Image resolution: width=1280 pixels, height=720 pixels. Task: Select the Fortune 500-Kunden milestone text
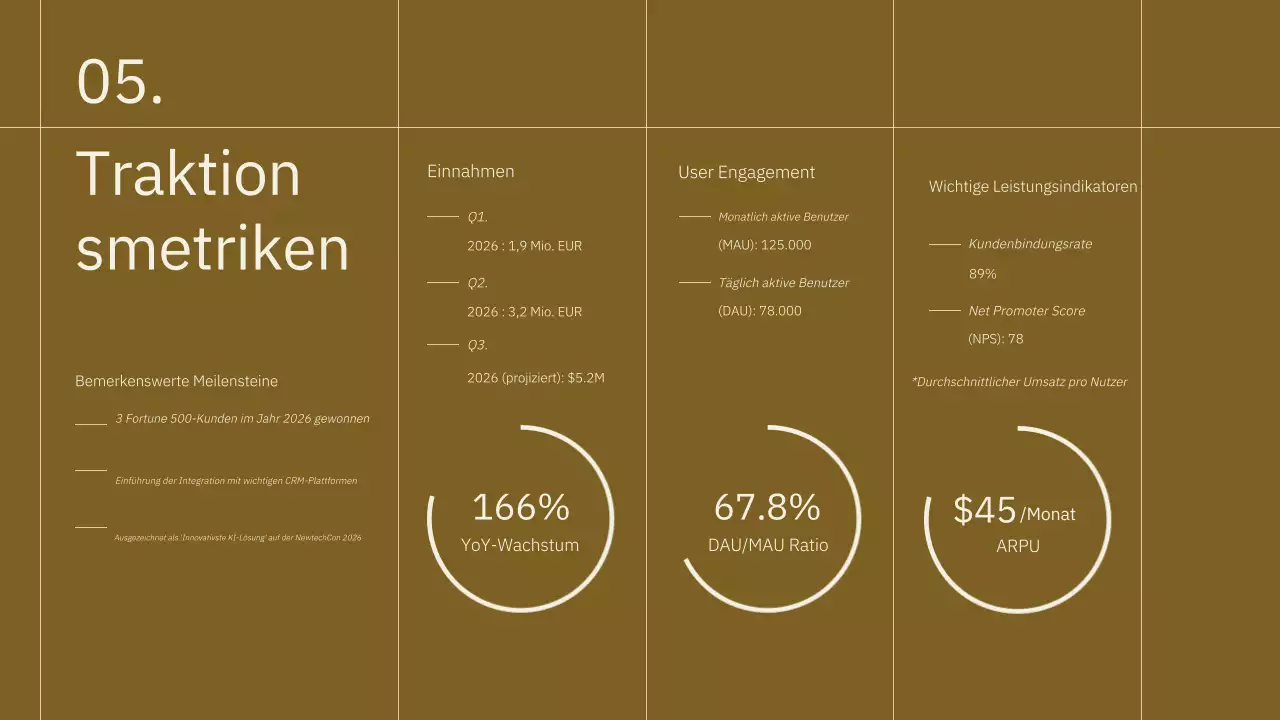coord(242,419)
